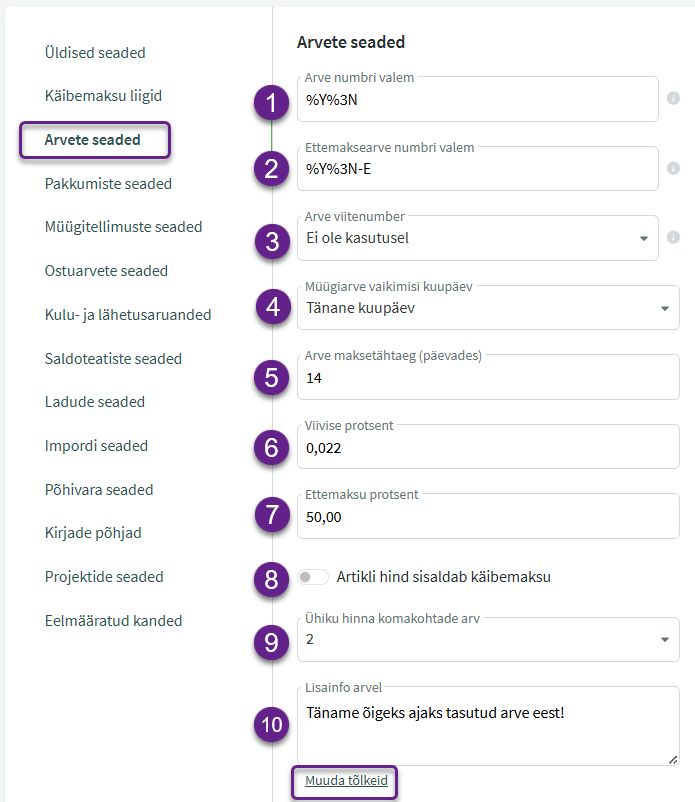695x802 pixels.
Task: Select Arvete seaded sidebar item
Action: tap(93, 140)
